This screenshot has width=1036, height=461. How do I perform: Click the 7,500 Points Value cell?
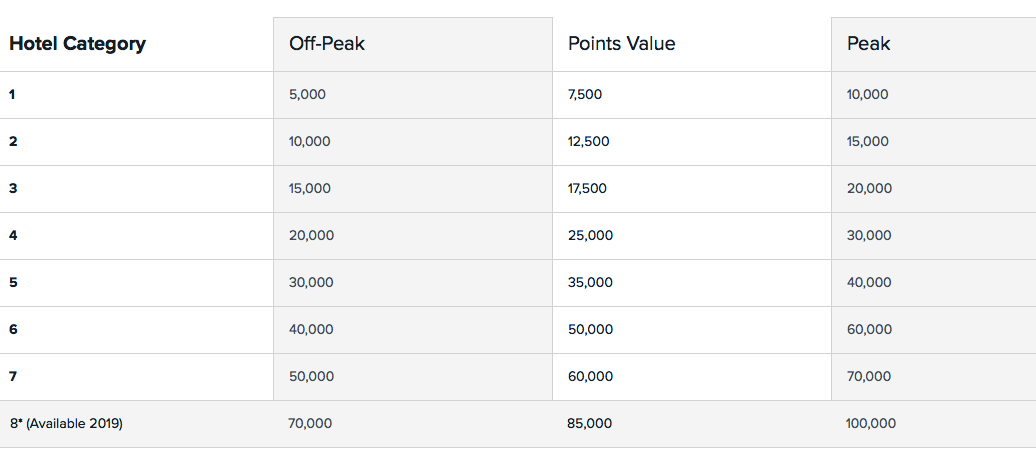click(585, 95)
